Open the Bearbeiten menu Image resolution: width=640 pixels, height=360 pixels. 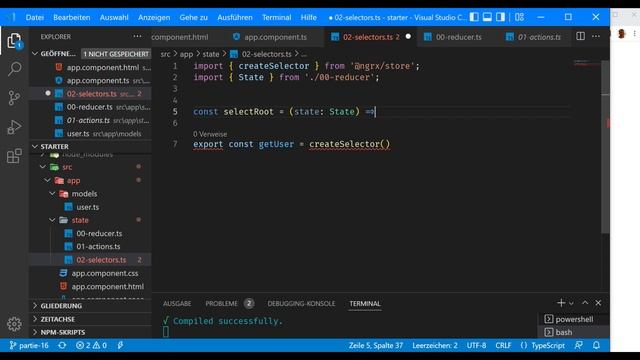[x=71, y=17]
